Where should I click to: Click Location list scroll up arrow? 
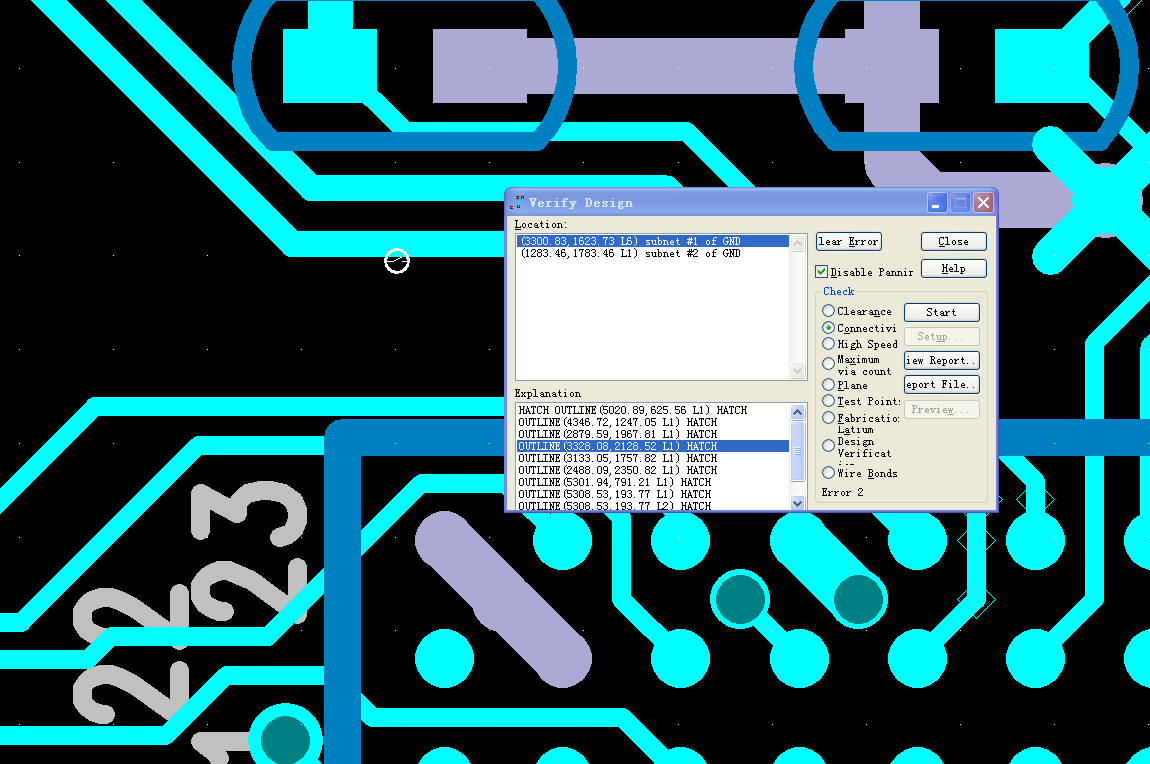(798, 243)
